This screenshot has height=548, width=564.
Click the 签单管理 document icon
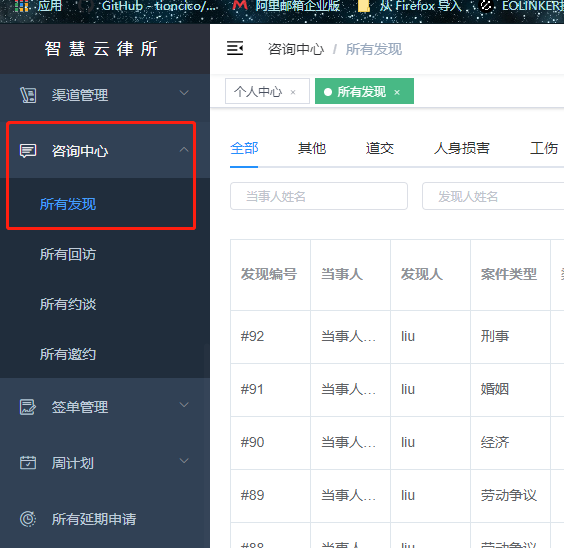(28, 407)
